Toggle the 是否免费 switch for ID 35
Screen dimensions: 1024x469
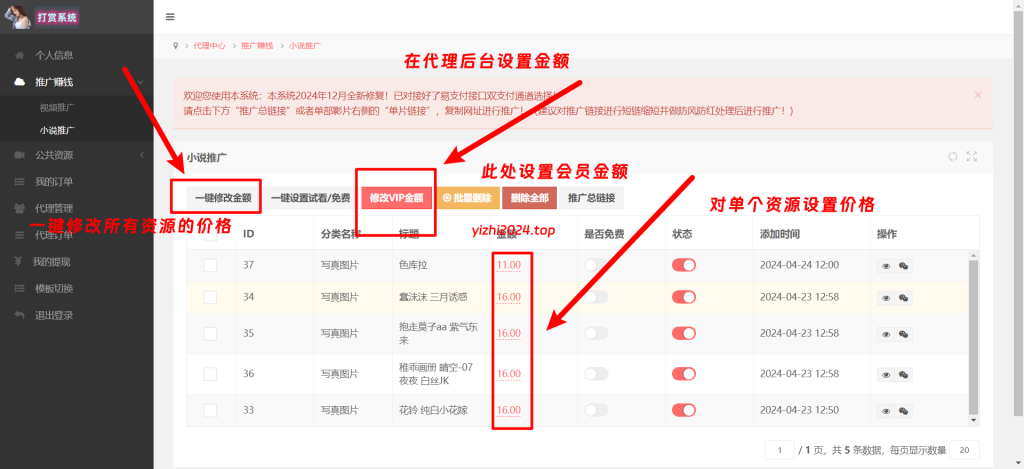tap(596, 332)
